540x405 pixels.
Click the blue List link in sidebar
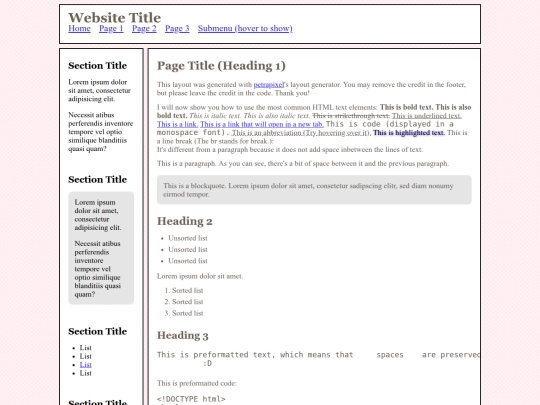[x=85, y=365]
